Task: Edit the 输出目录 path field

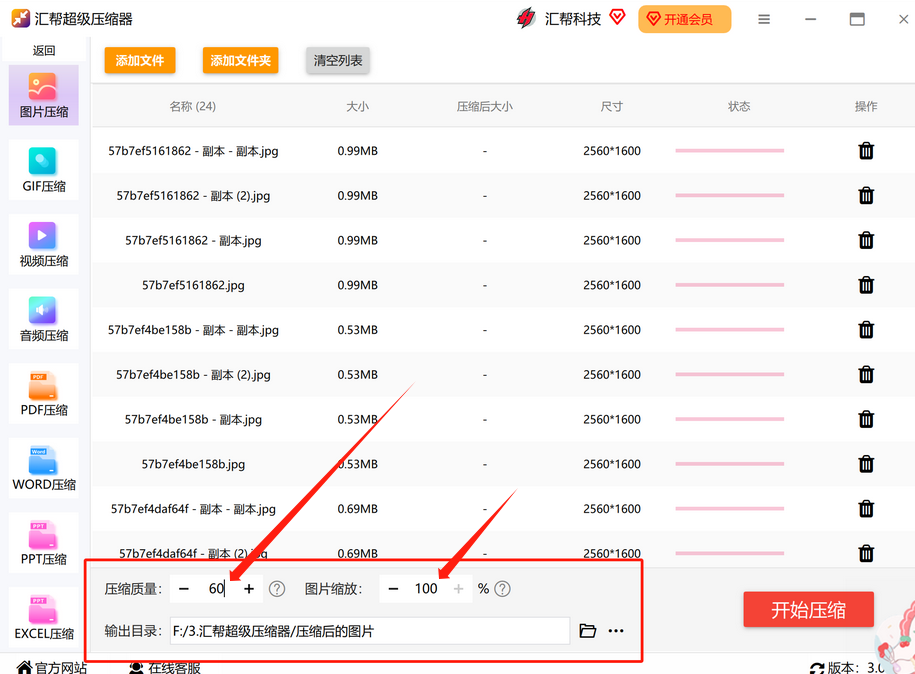Action: point(370,631)
